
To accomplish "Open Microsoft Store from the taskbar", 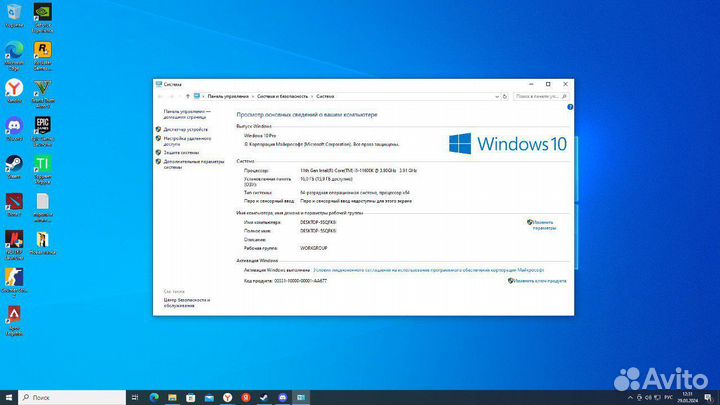I will pyautogui.click(x=191, y=397).
